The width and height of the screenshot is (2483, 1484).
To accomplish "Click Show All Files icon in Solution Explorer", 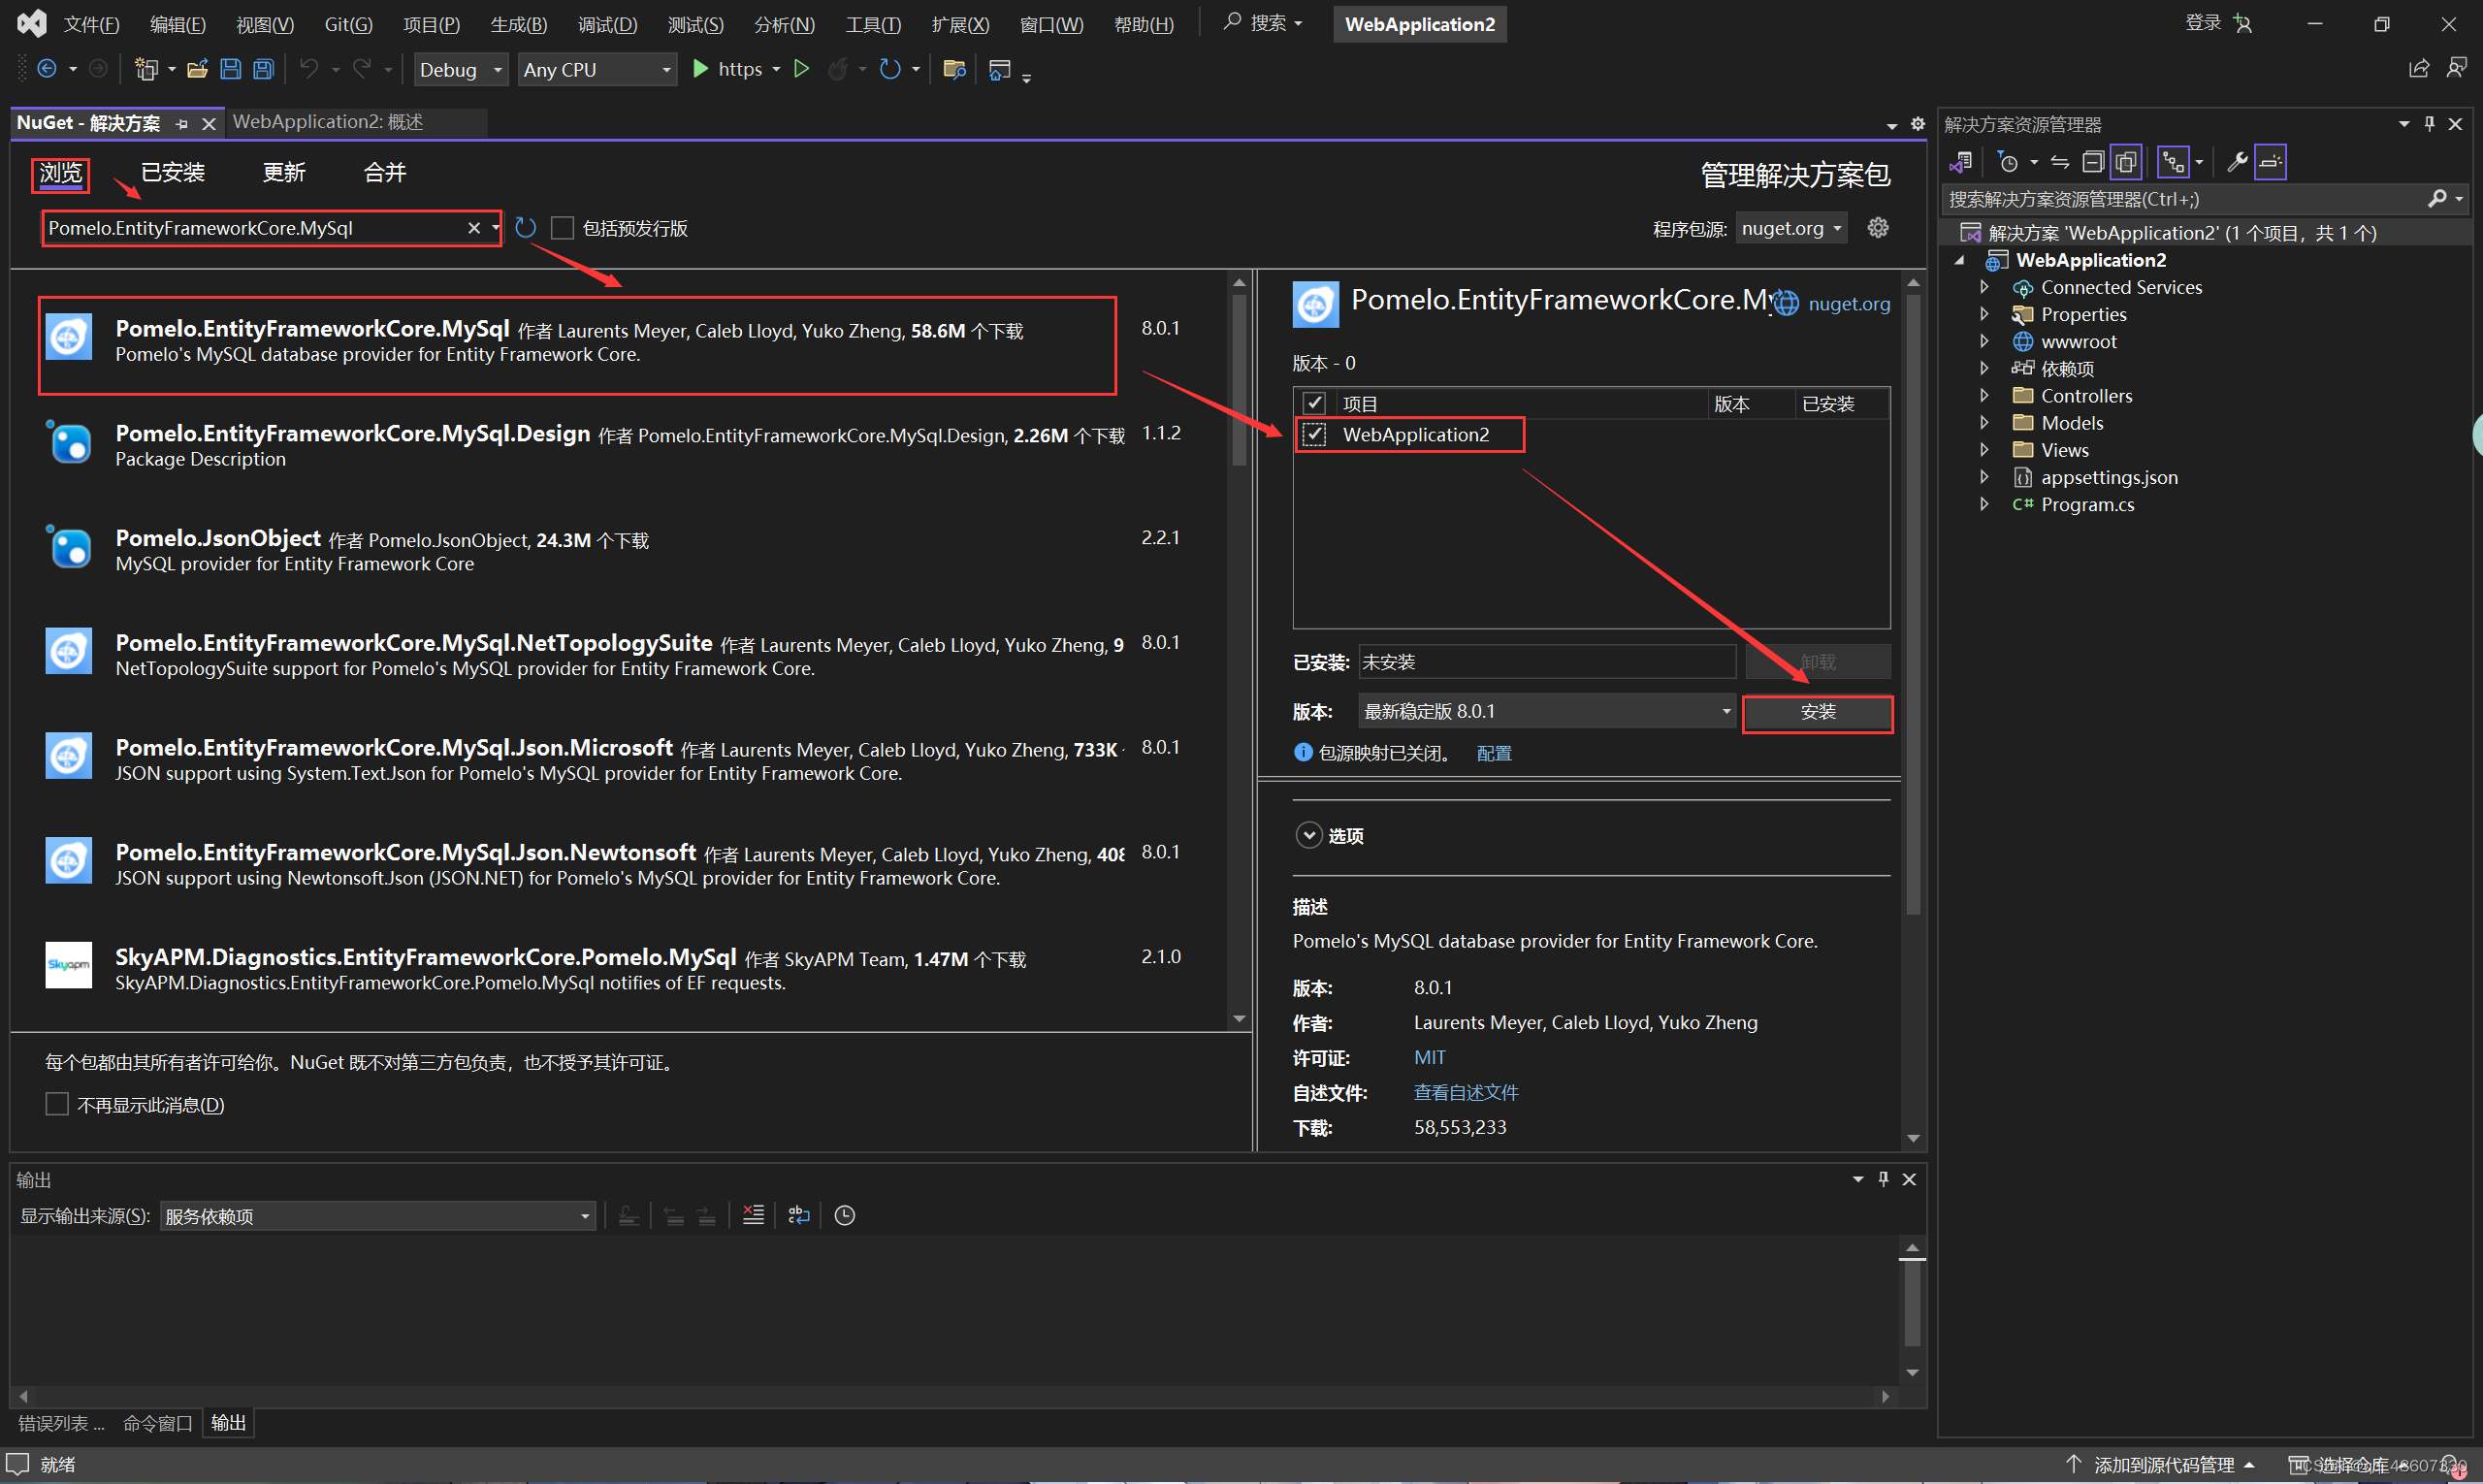I will pos(2126,162).
